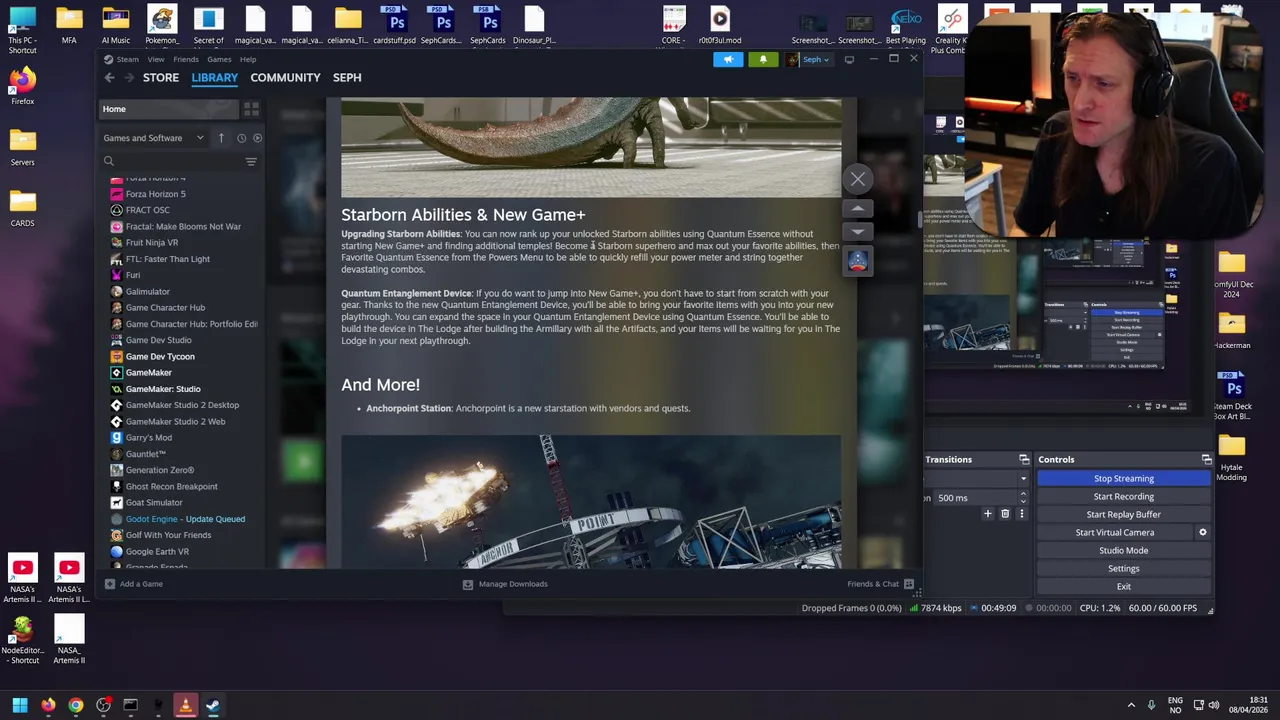Viewport: 1280px width, 720px height.
Task: Switch to the STORE tab
Action: coord(161,77)
